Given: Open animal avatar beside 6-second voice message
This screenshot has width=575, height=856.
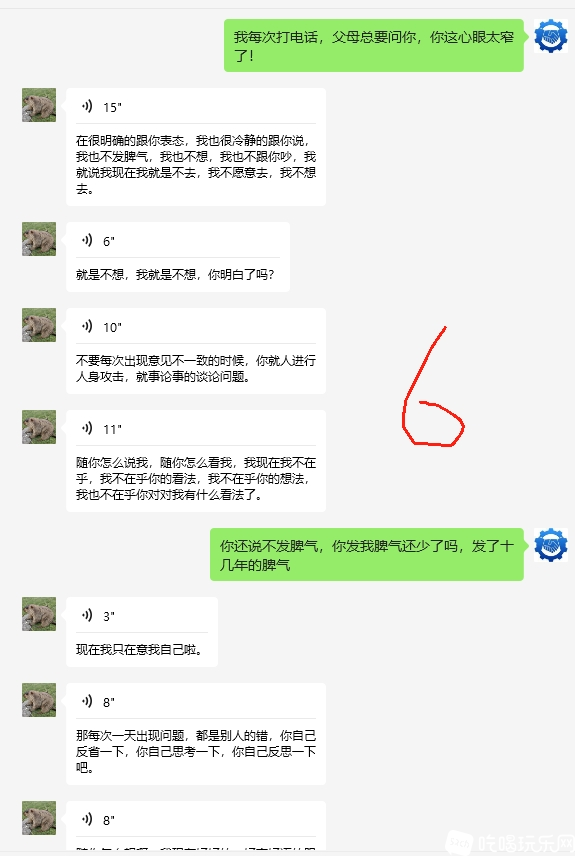Looking at the screenshot, I should [39, 239].
